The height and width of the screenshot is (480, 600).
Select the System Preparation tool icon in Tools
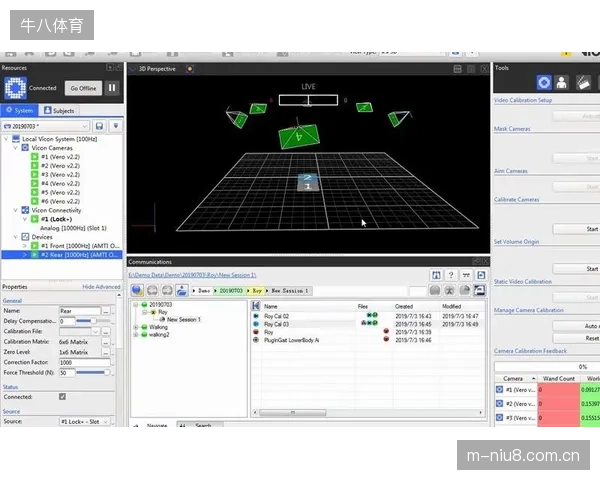(x=544, y=82)
